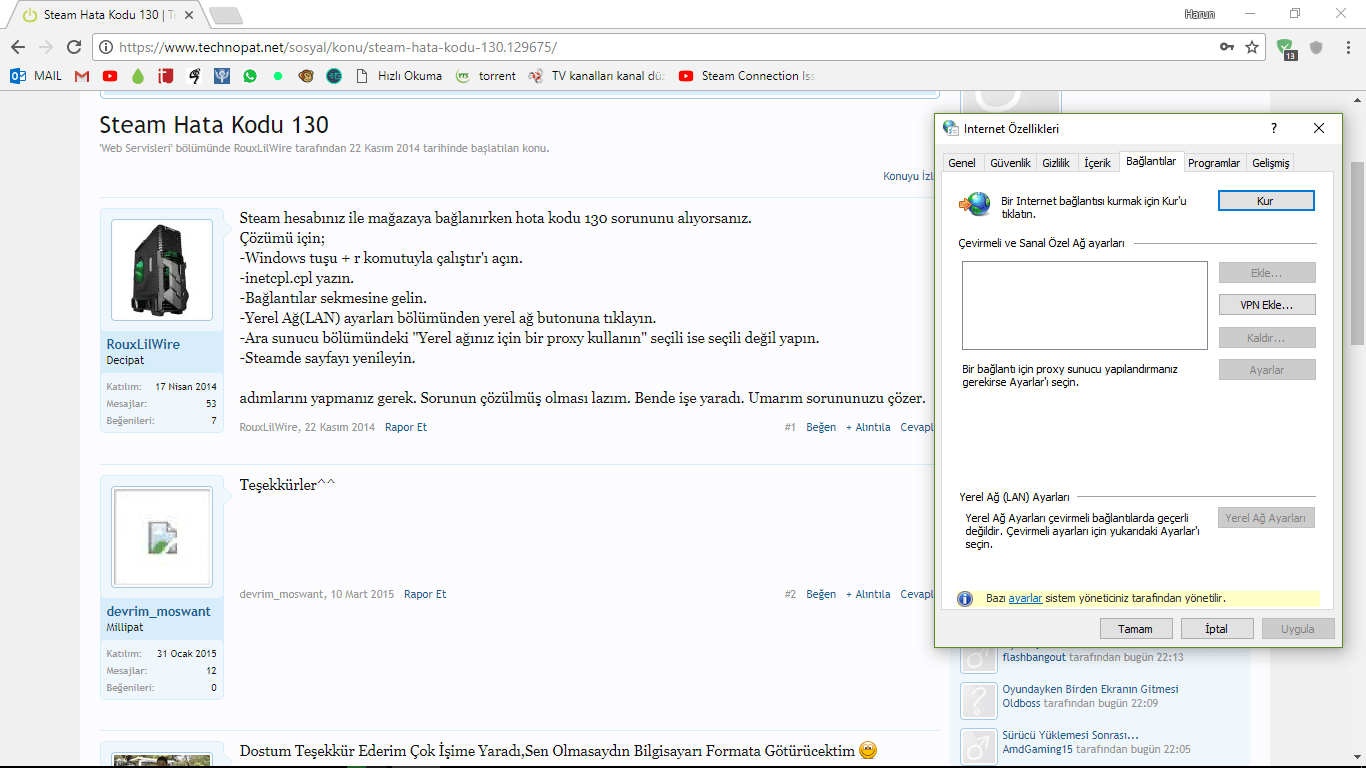Quote post #1 with + Alıntıla
Viewport: 1366px width, 768px height.
(x=868, y=427)
